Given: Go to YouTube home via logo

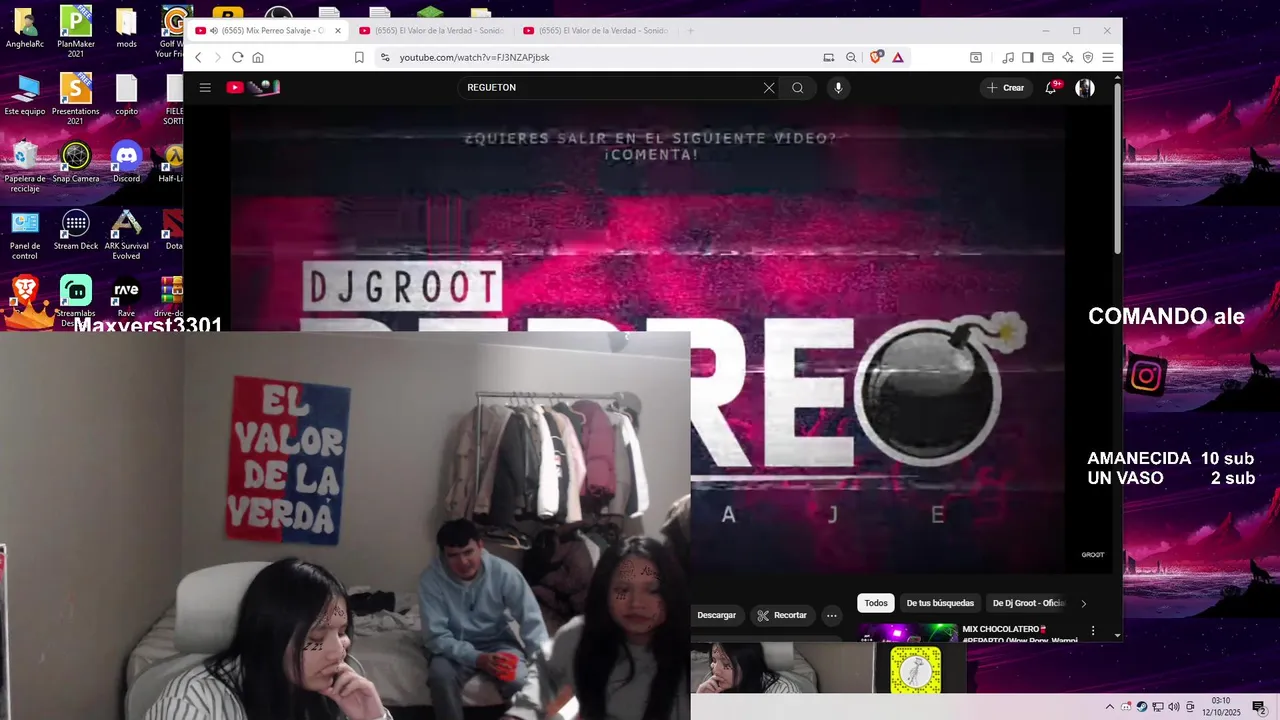Looking at the screenshot, I should (x=253, y=88).
